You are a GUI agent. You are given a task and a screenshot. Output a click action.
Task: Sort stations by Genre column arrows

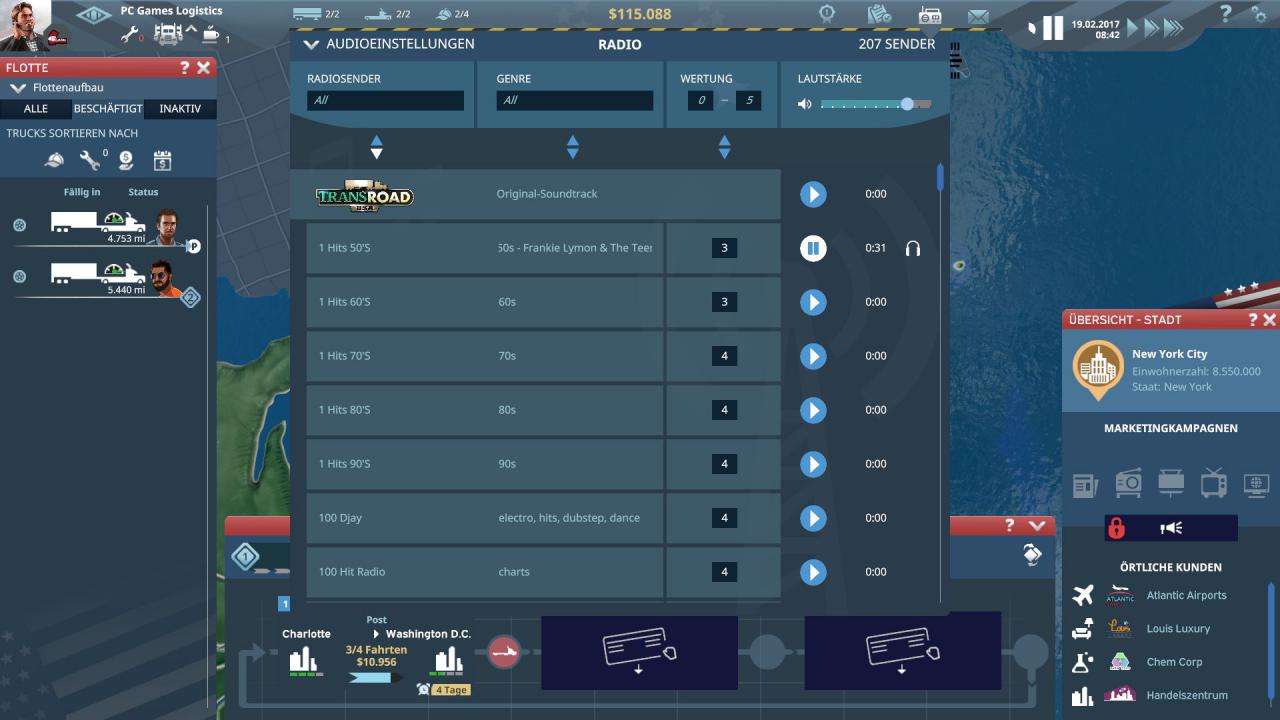(572, 148)
